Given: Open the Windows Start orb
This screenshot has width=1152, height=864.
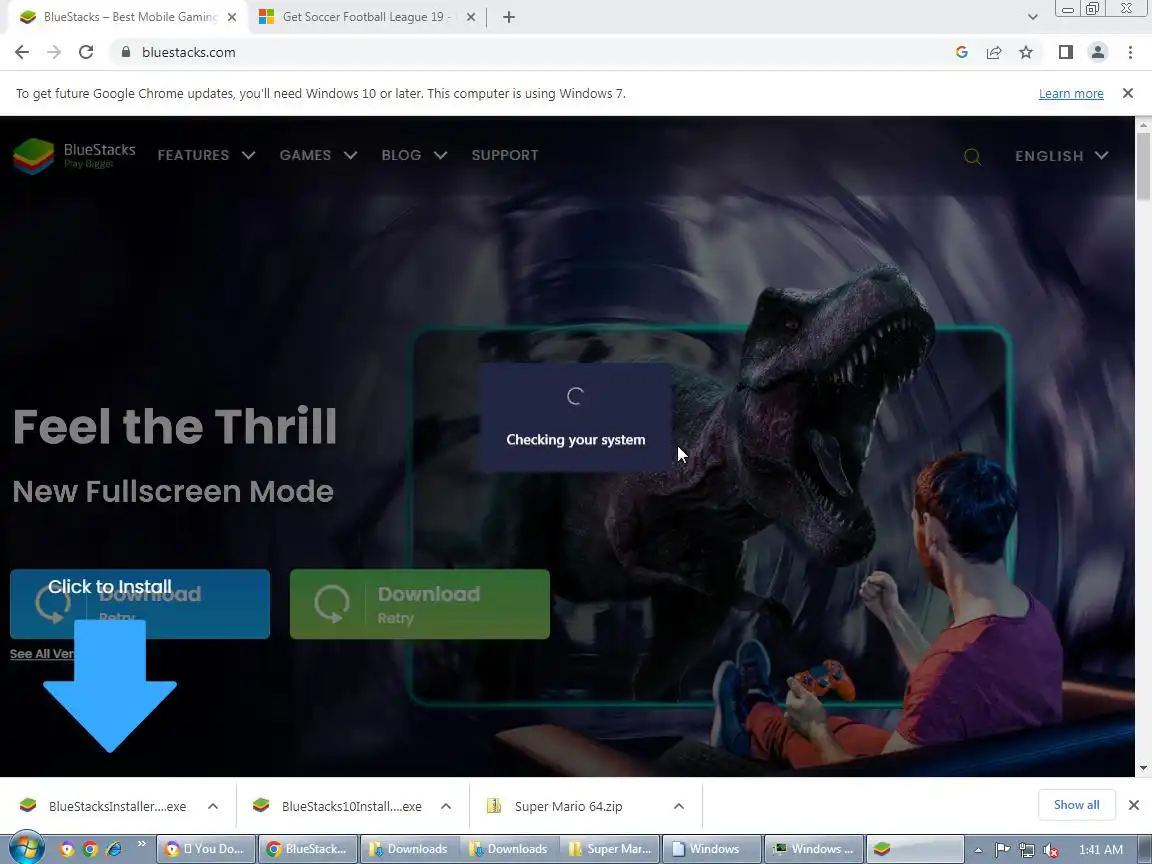Looking at the screenshot, I should click(x=26, y=849).
